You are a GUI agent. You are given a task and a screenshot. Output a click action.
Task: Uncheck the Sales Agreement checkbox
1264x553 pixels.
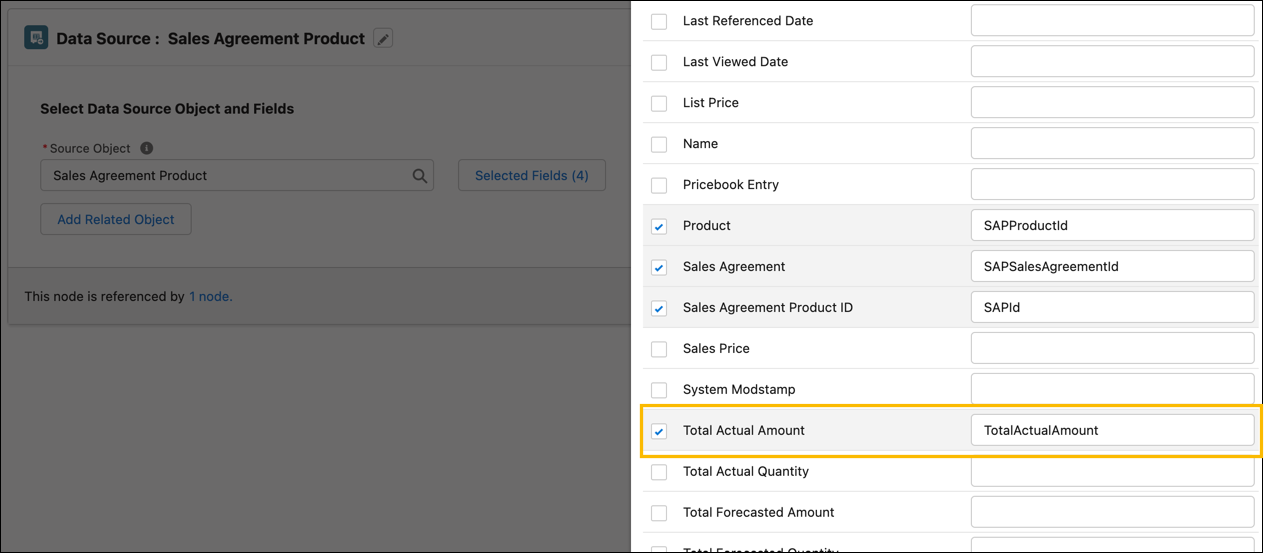pos(659,267)
